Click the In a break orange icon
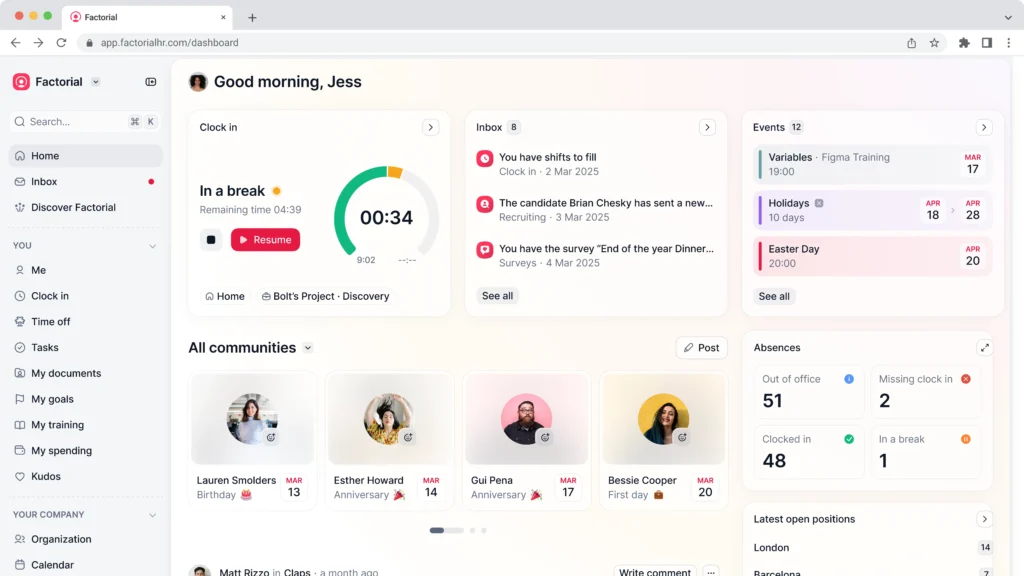The image size is (1024, 576). (x=966, y=439)
